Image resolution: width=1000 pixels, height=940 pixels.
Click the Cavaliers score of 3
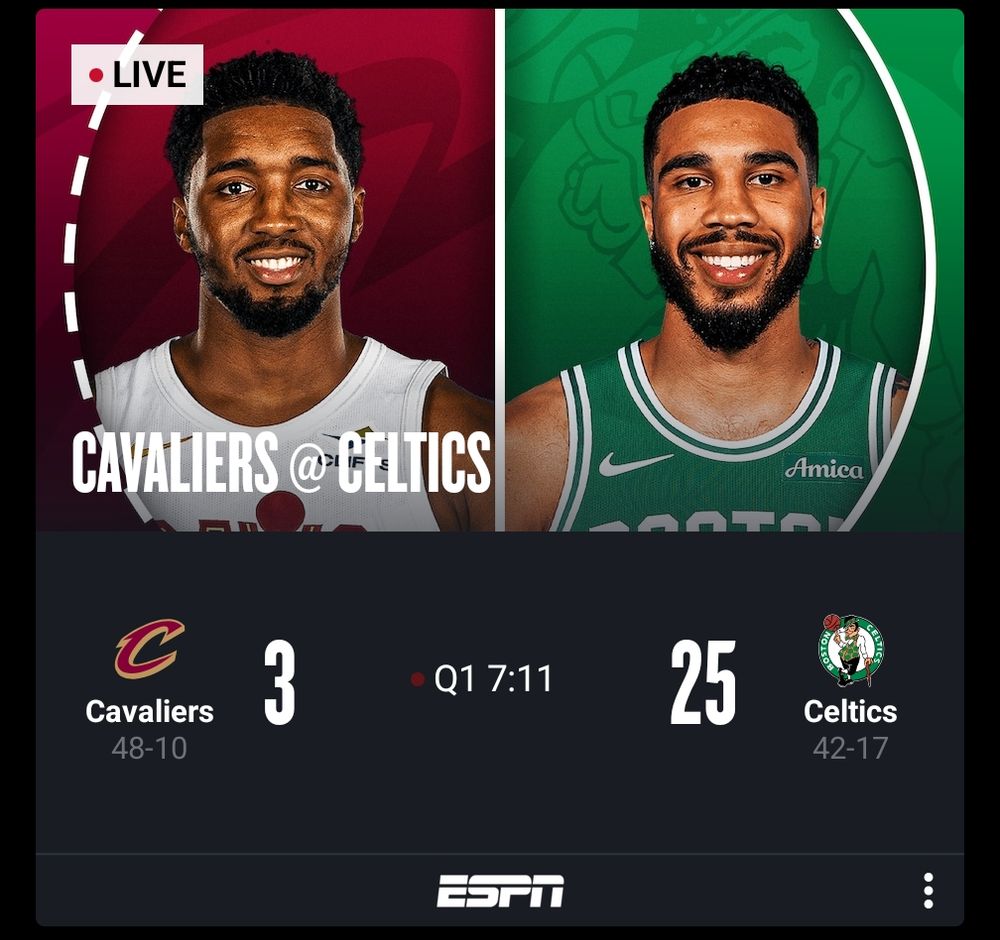tap(279, 683)
